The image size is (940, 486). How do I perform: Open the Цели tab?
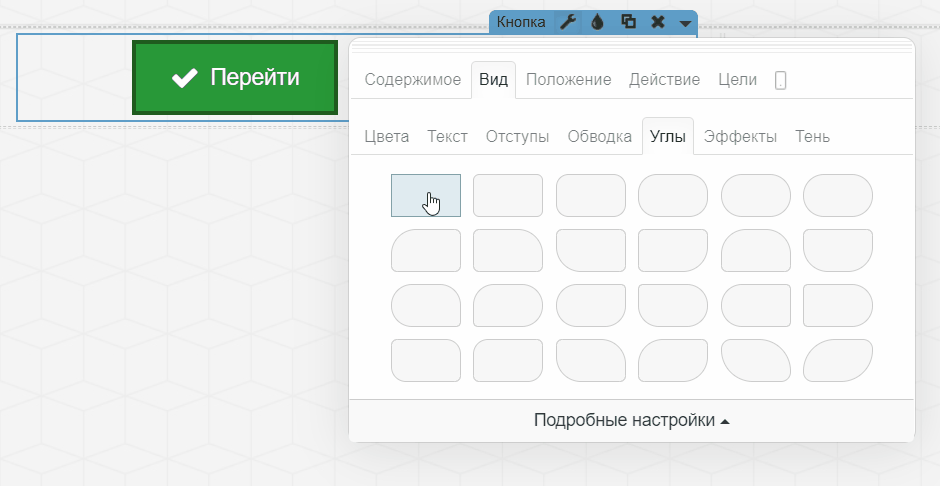(x=737, y=80)
